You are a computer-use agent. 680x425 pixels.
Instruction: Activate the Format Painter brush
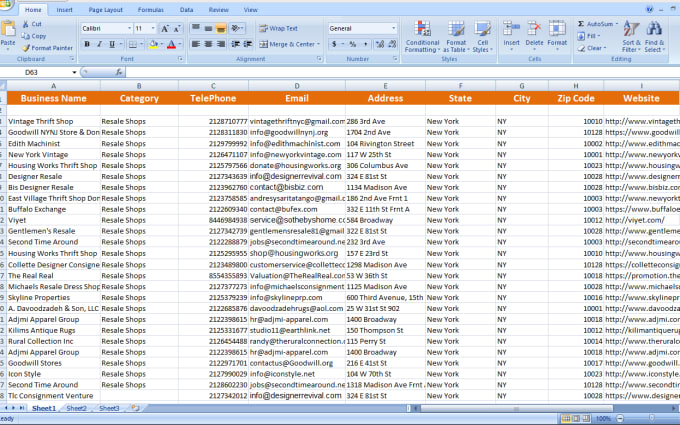pos(47,48)
